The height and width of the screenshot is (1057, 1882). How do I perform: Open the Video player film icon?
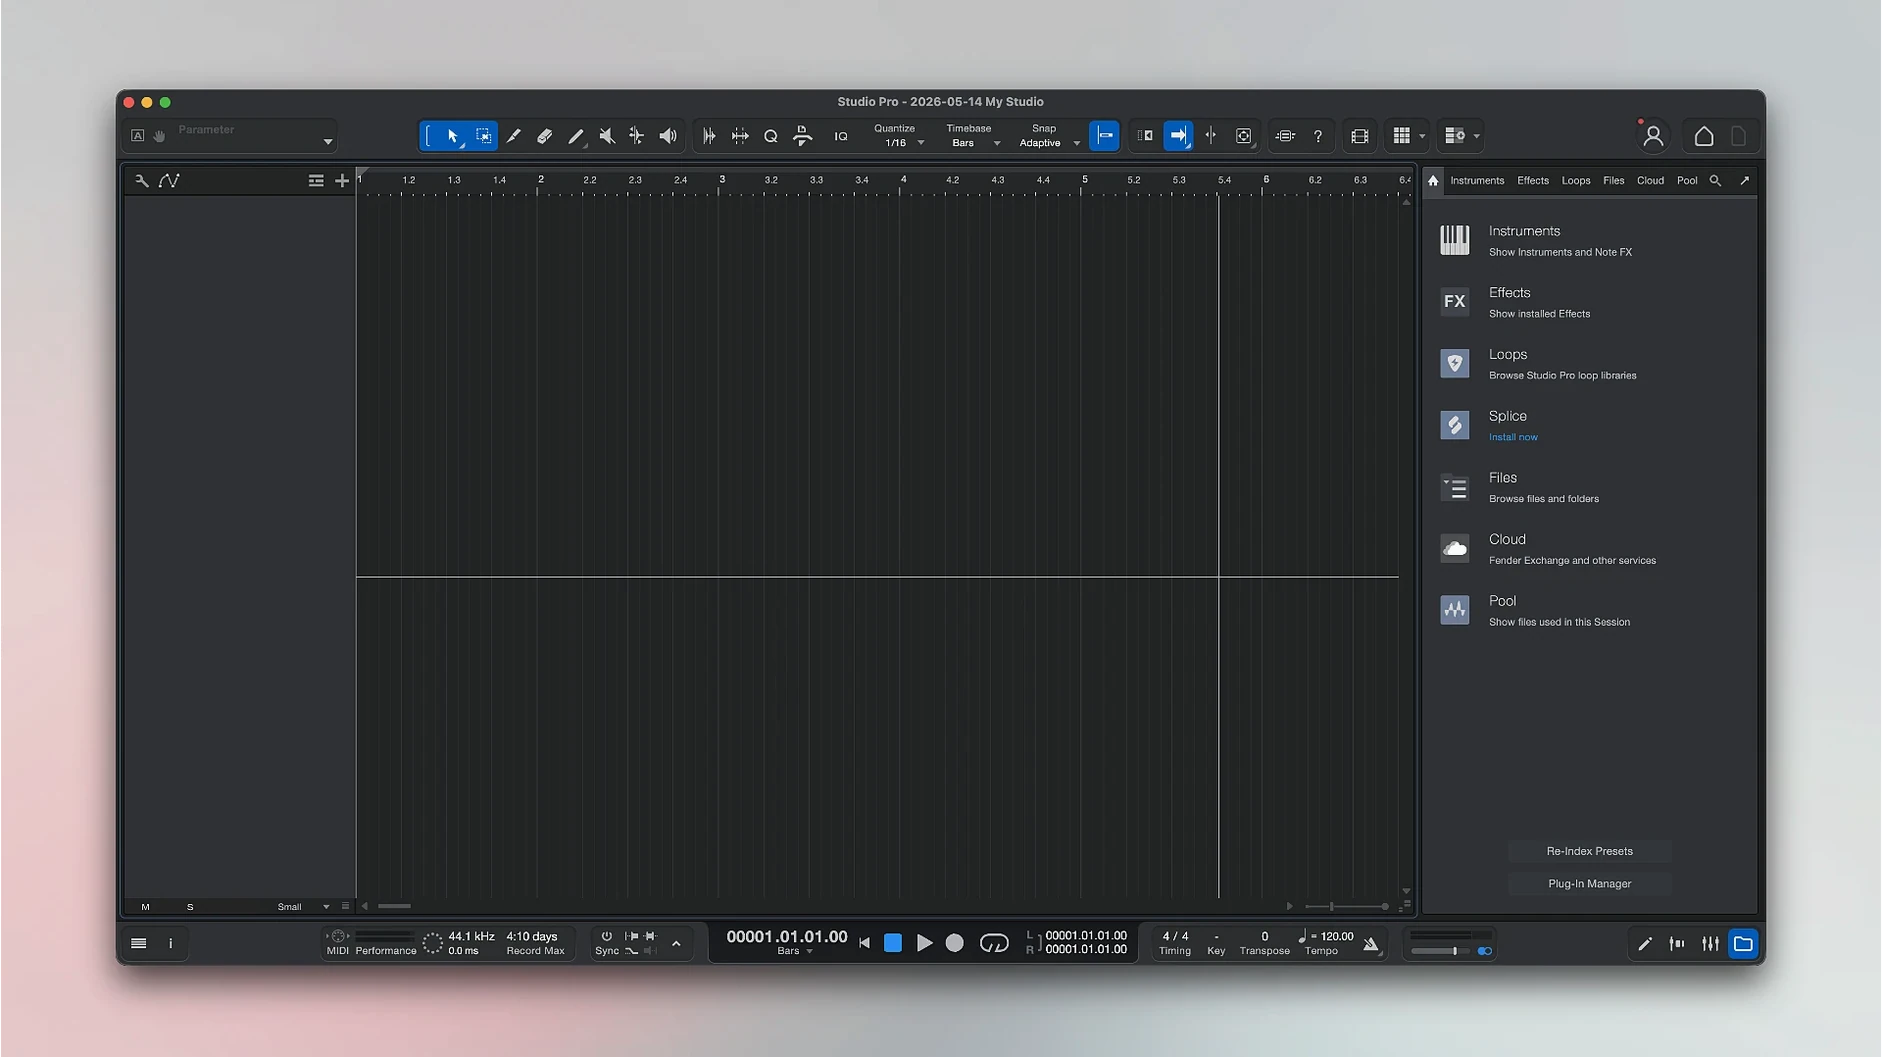pyautogui.click(x=1360, y=136)
